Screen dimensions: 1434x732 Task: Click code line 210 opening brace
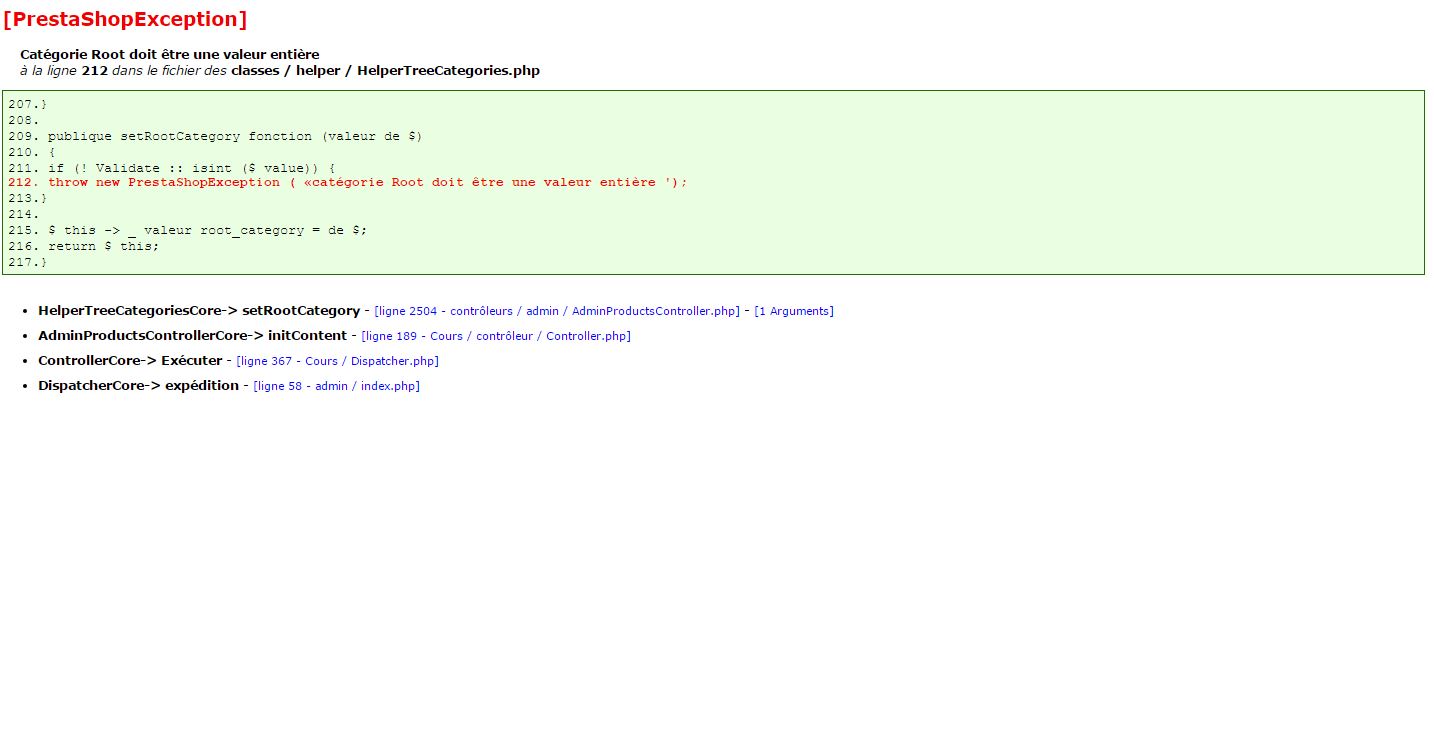32,152
